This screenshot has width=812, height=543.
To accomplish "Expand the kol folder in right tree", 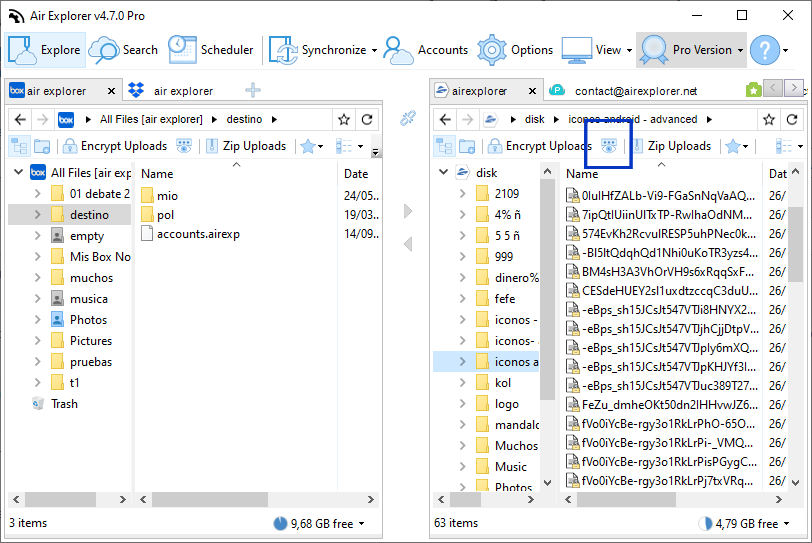I will 462,383.
